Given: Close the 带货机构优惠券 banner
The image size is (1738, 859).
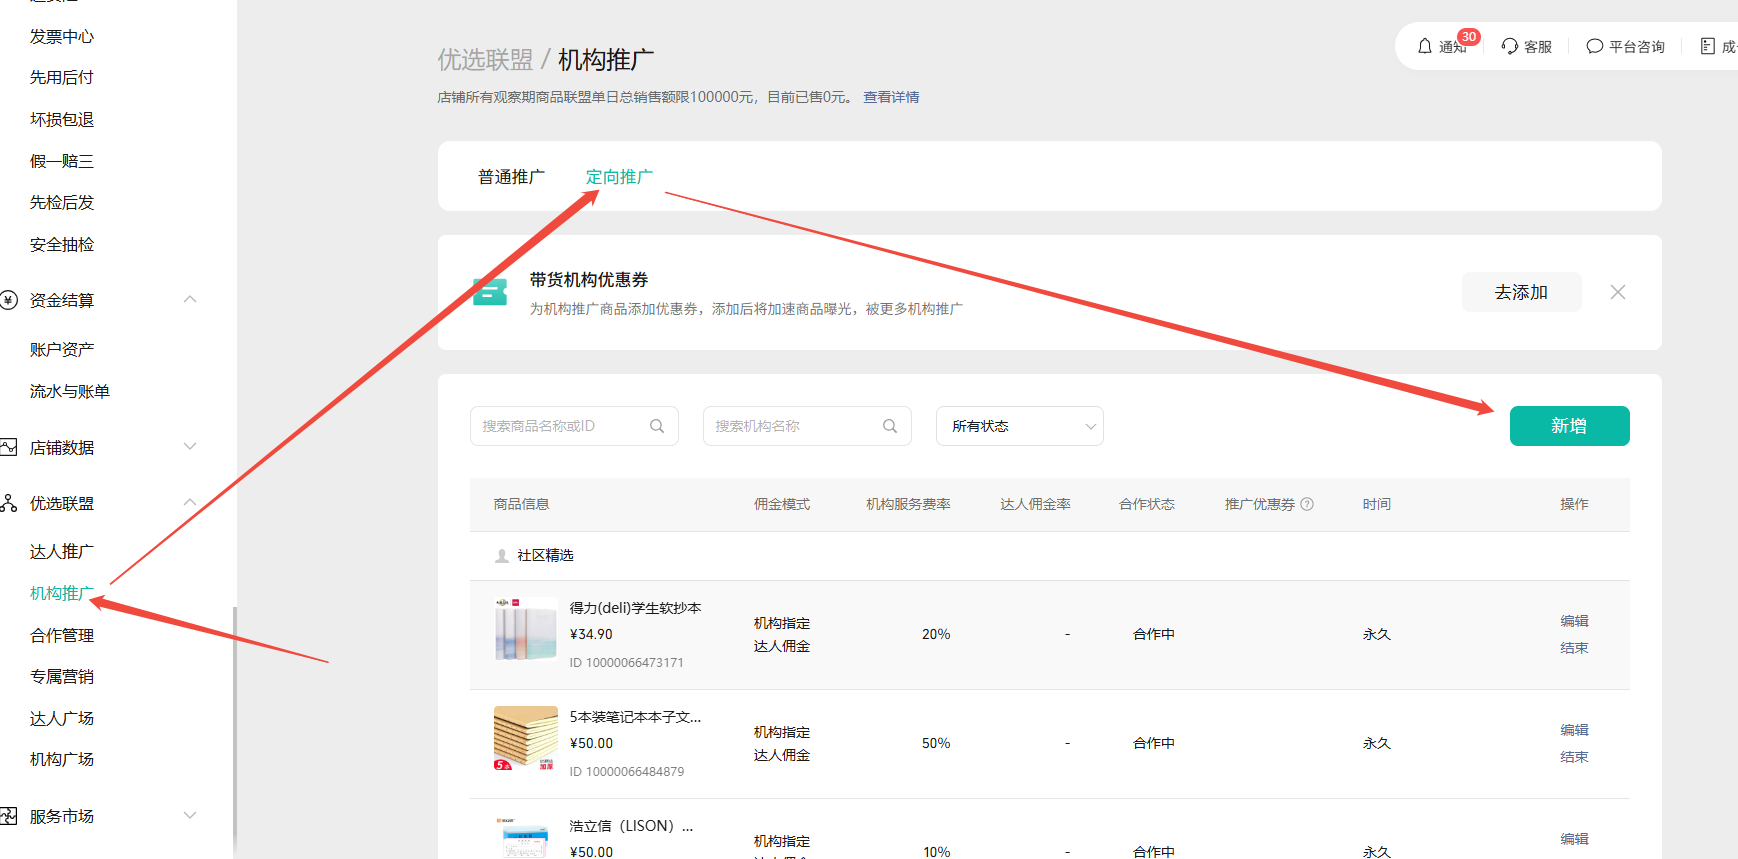Looking at the screenshot, I should (1618, 292).
